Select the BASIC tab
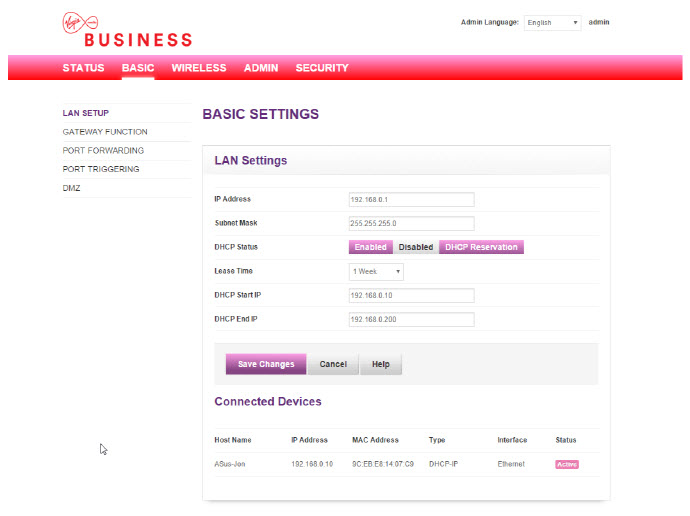Viewport: 690px width, 516px height. coord(138,68)
